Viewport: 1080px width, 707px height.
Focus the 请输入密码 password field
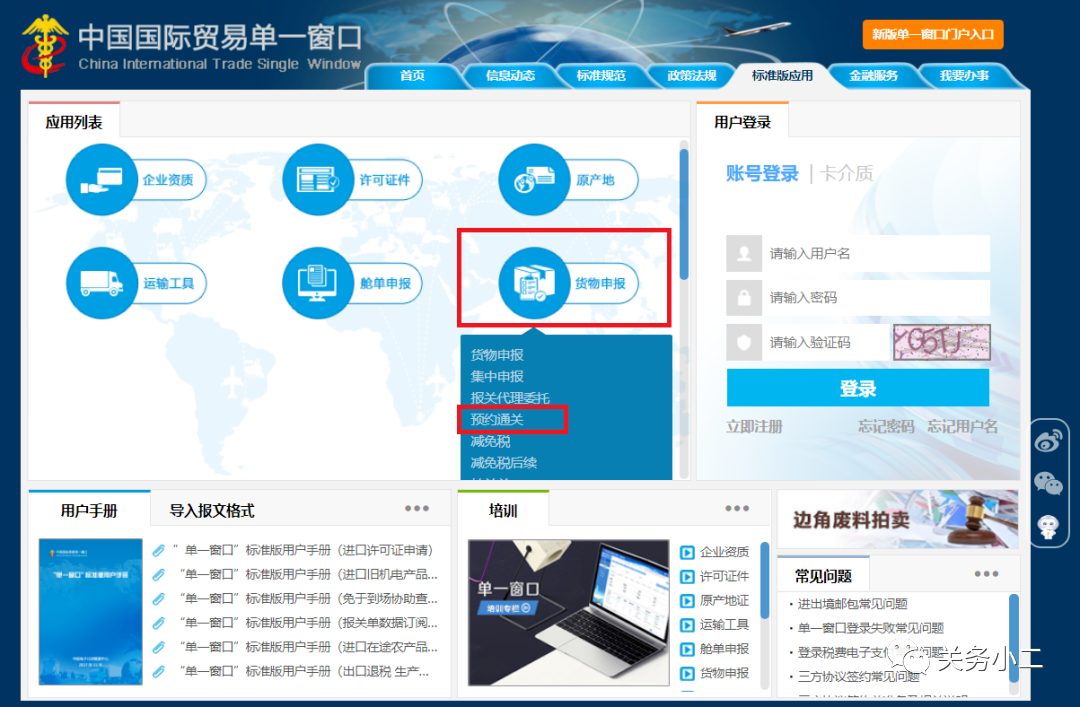pyautogui.click(x=858, y=298)
